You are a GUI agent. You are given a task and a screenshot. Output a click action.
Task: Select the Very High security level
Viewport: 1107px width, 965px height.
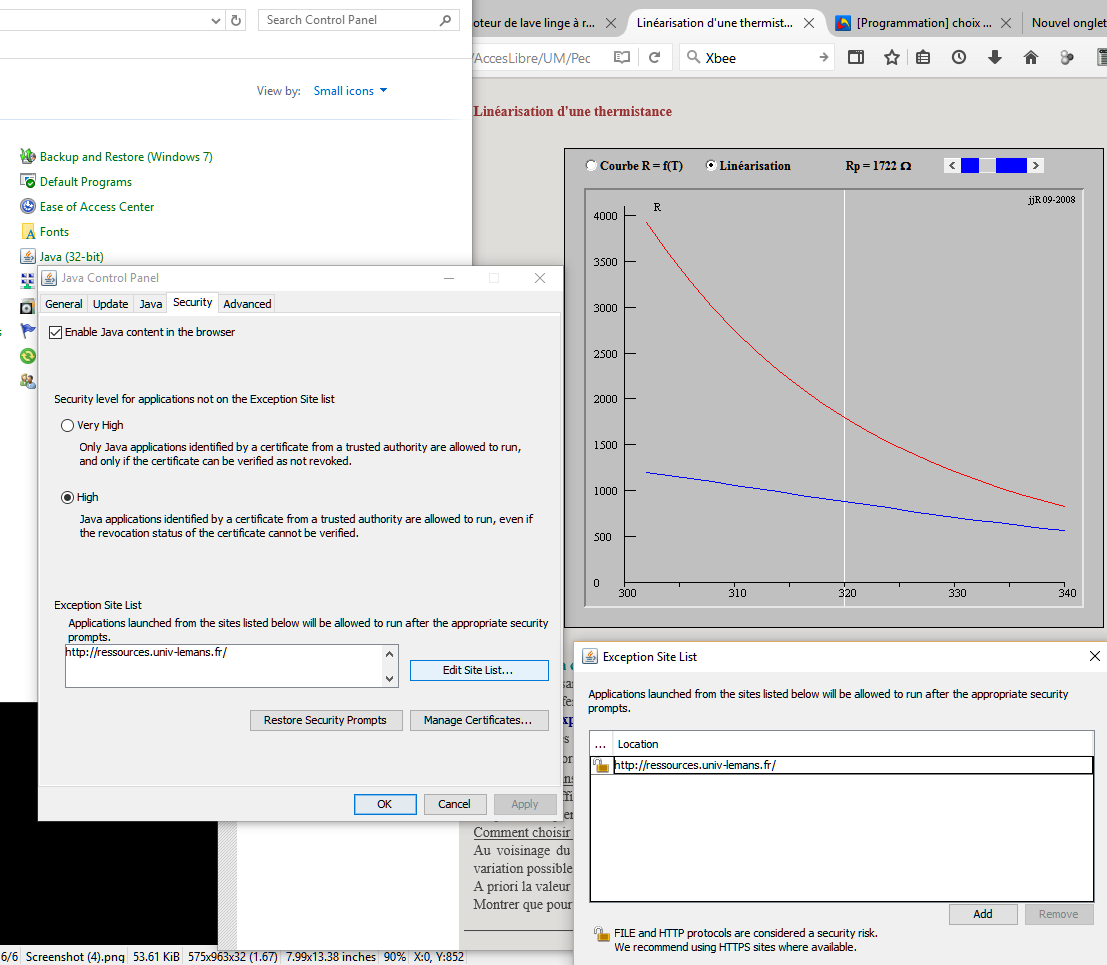click(x=68, y=425)
